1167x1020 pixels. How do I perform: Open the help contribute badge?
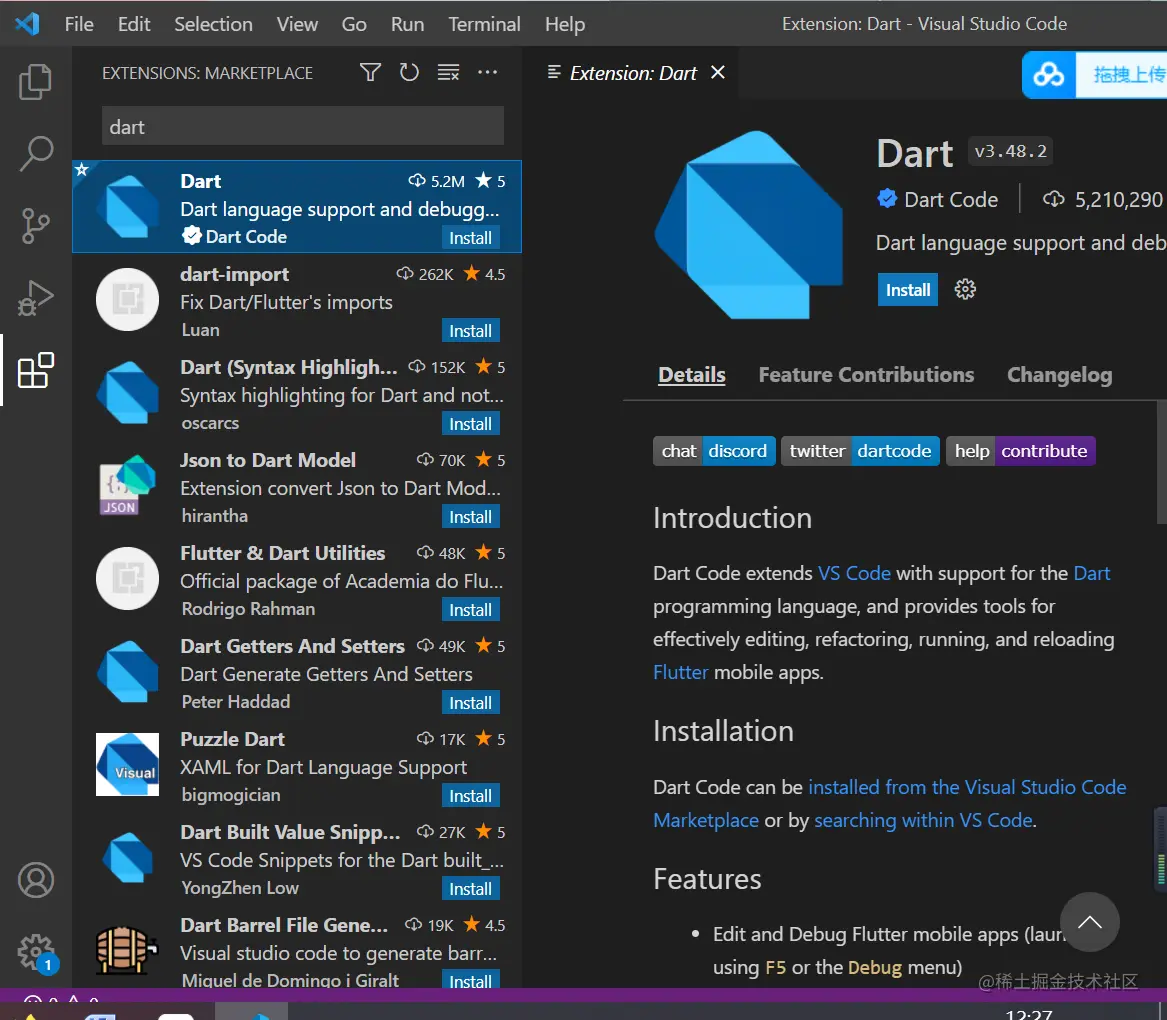[x=1020, y=450]
